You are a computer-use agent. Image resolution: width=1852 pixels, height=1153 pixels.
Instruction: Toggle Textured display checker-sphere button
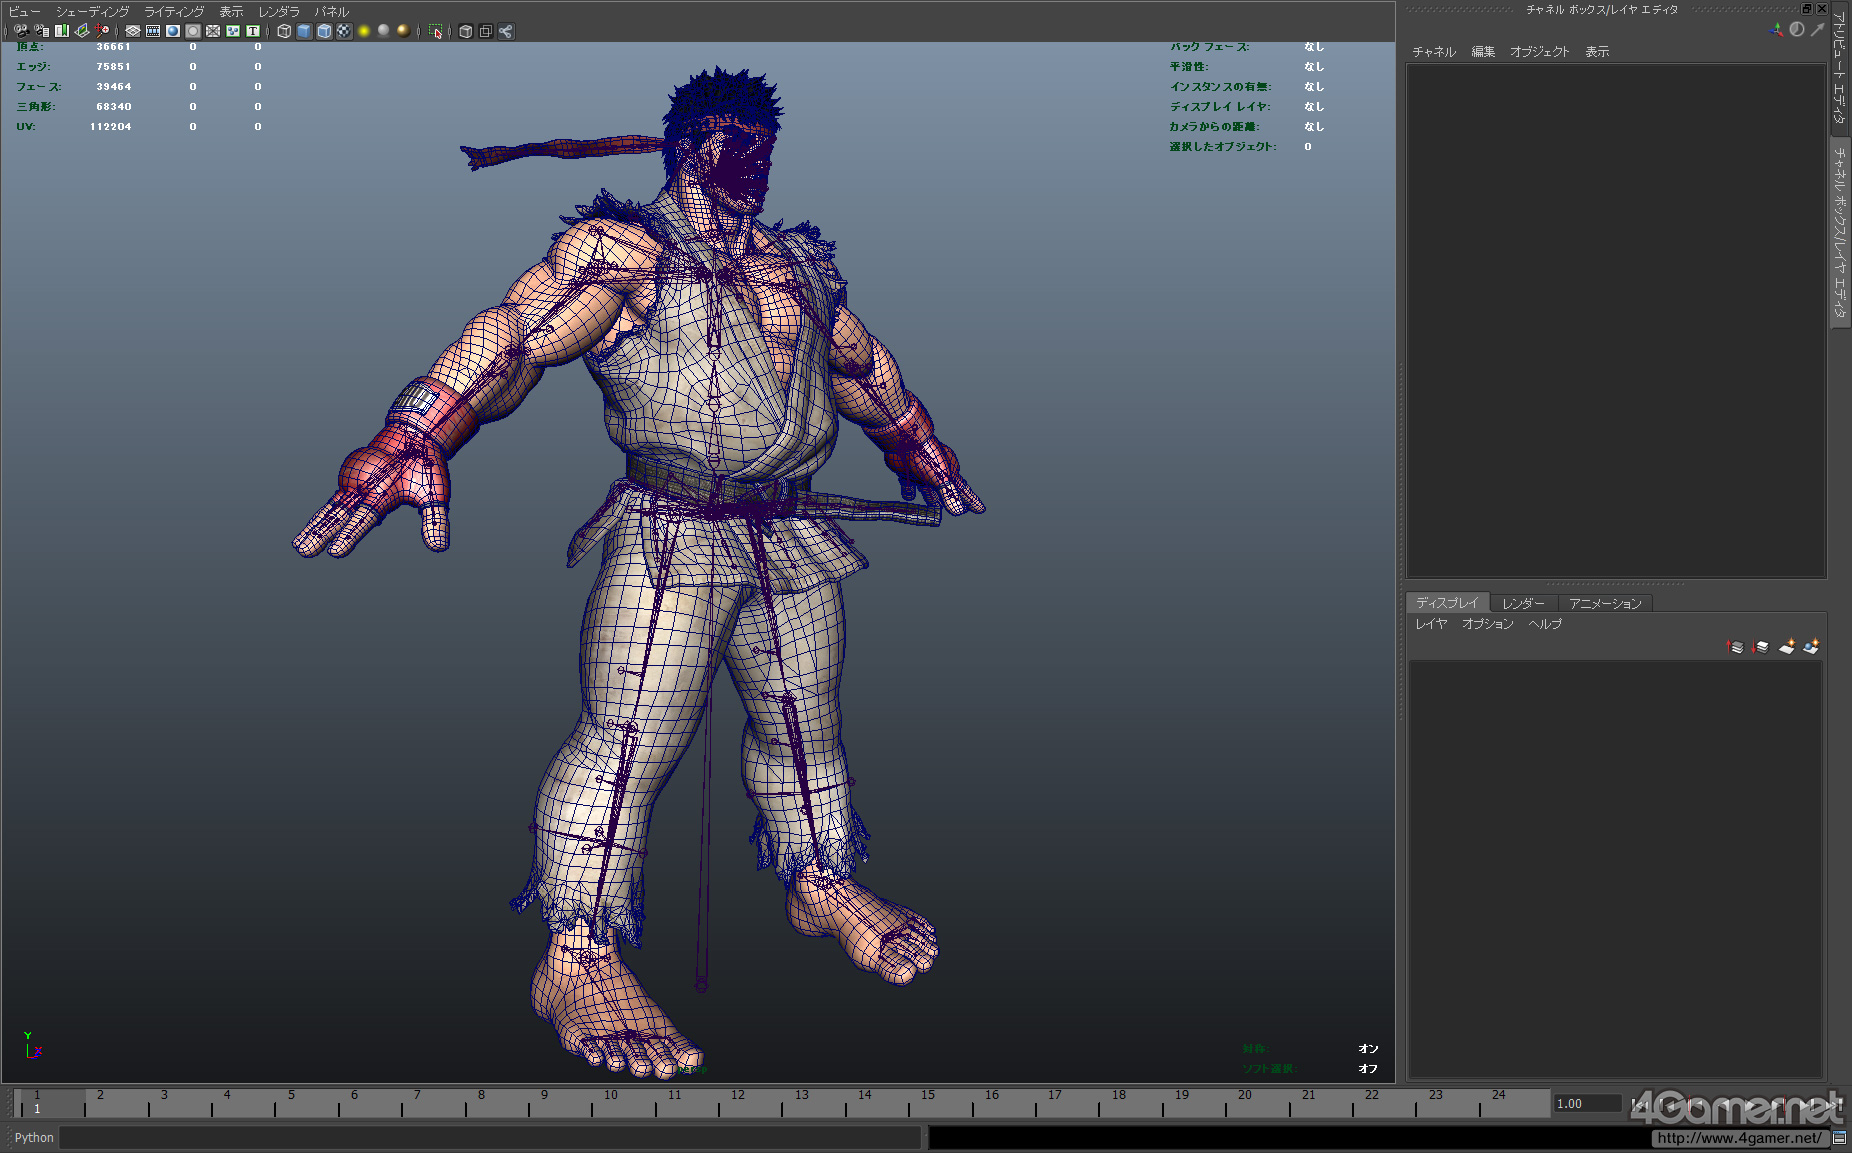coord(344,31)
